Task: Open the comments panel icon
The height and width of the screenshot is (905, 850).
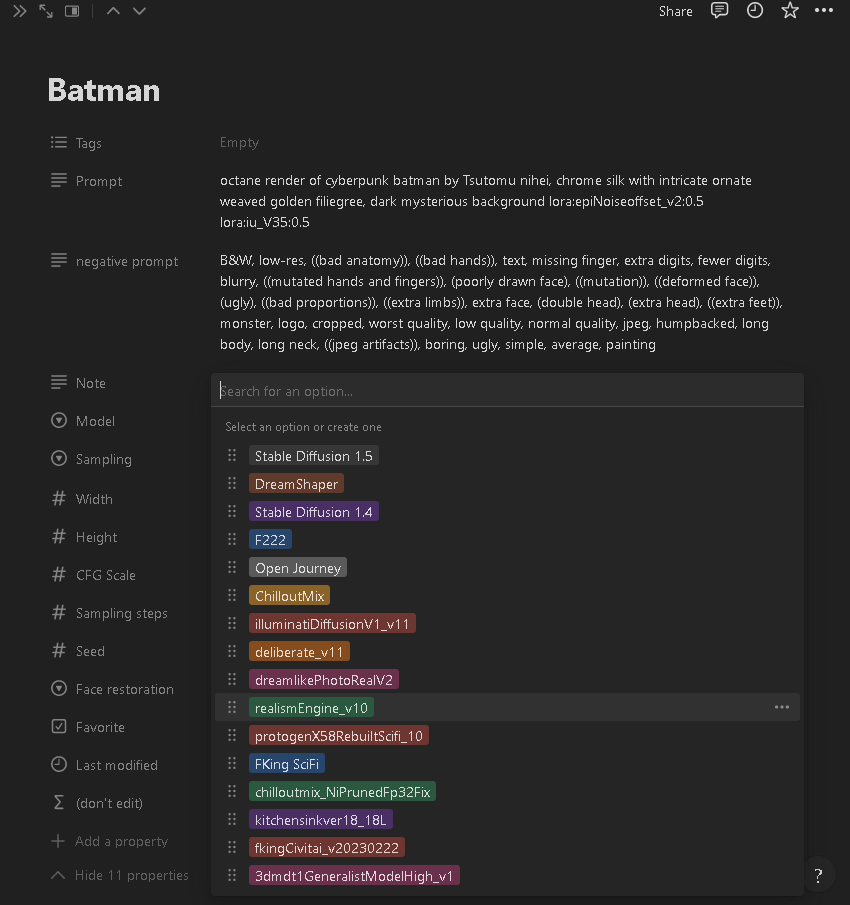Action: 719,11
